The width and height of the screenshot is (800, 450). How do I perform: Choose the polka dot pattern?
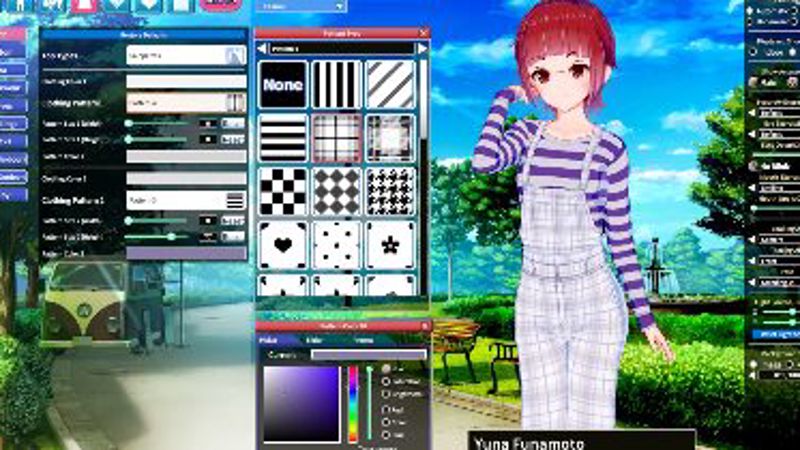pyautogui.click(x=337, y=245)
